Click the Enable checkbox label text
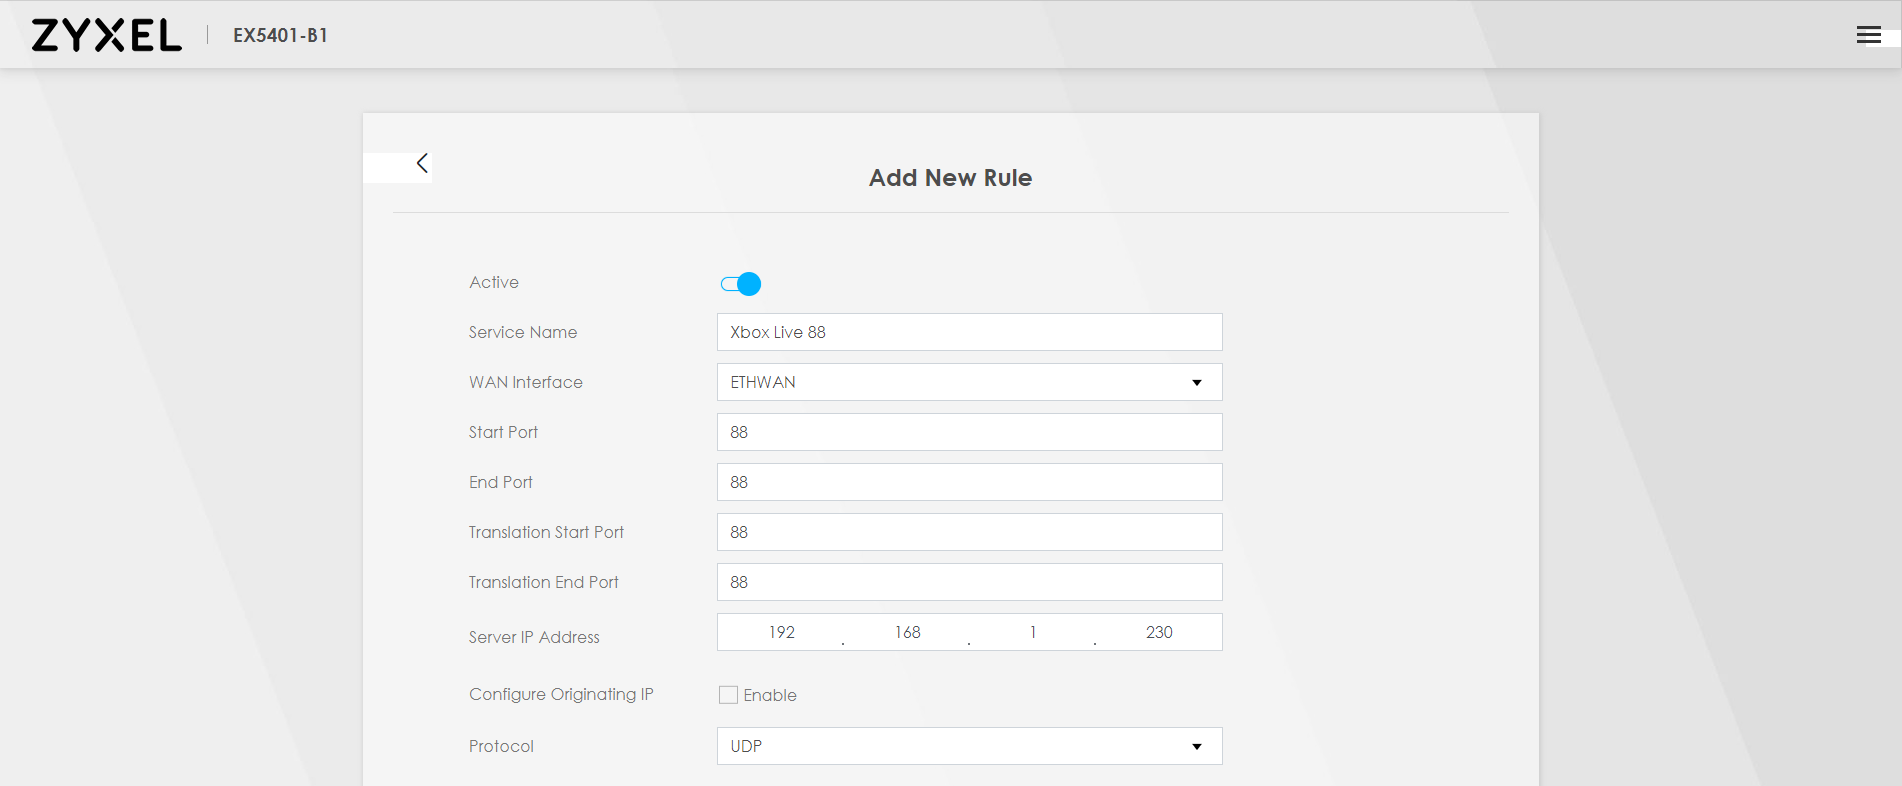Screen dimensions: 1902x786 click(770, 695)
